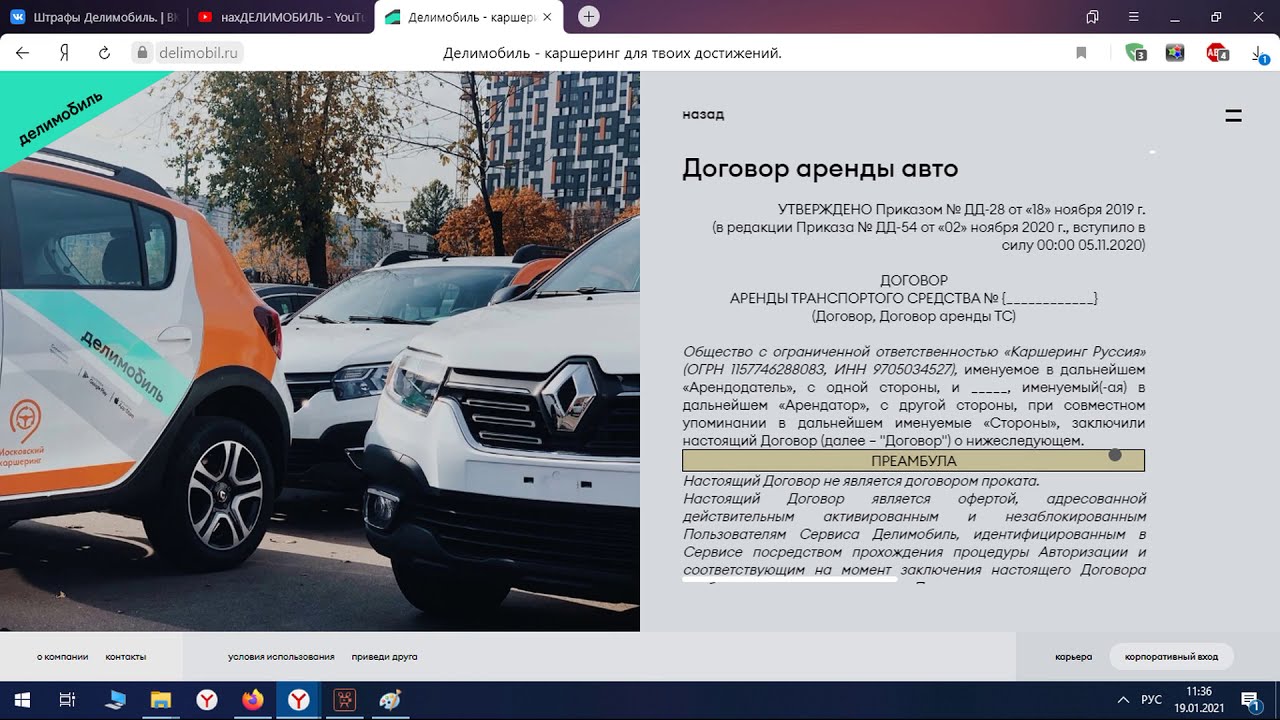This screenshot has width=1280, height=720.
Task: Open the приведи друга footer link
Action: click(x=384, y=657)
